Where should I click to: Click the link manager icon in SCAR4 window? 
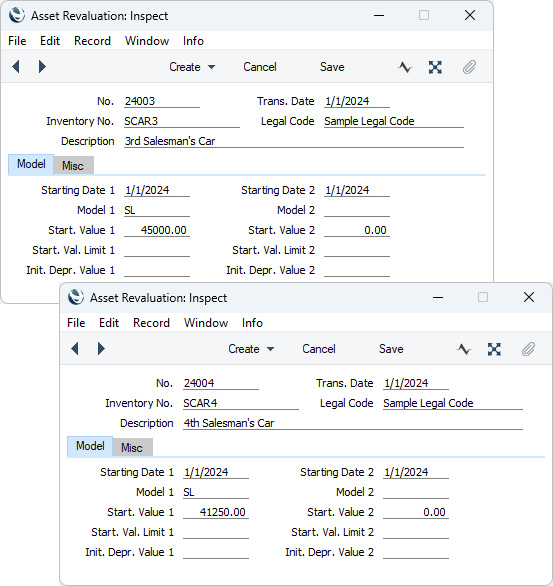[494, 349]
